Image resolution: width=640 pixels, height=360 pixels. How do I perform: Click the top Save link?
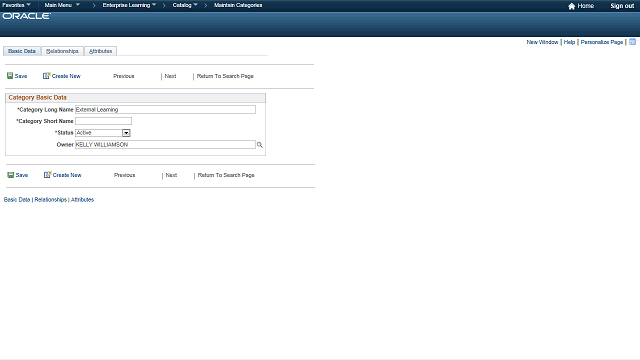pyautogui.click(x=21, y=76)
